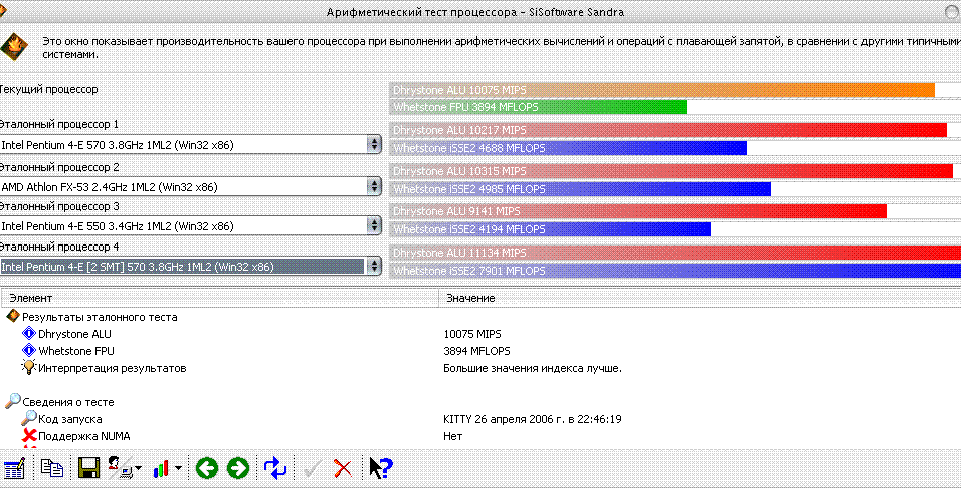This screenshot has height=489, width=961.
Task: Click the blue Whetstone iSSE2 4194 MFLOPS bar
Action: [x=550, y=229]
